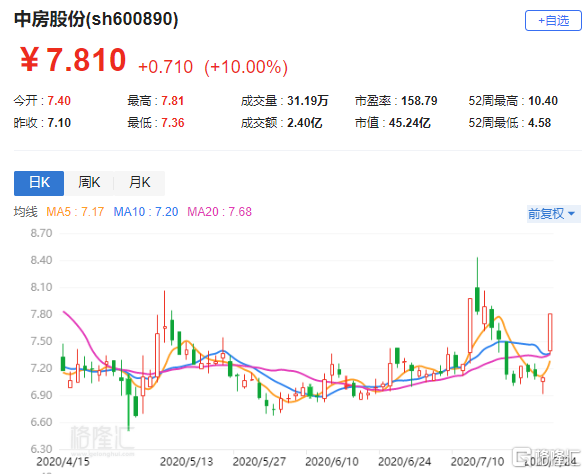The image size is (587, 474).
Task: Click the 昨收 7.10 previous close
Action: tap(42, 123)
